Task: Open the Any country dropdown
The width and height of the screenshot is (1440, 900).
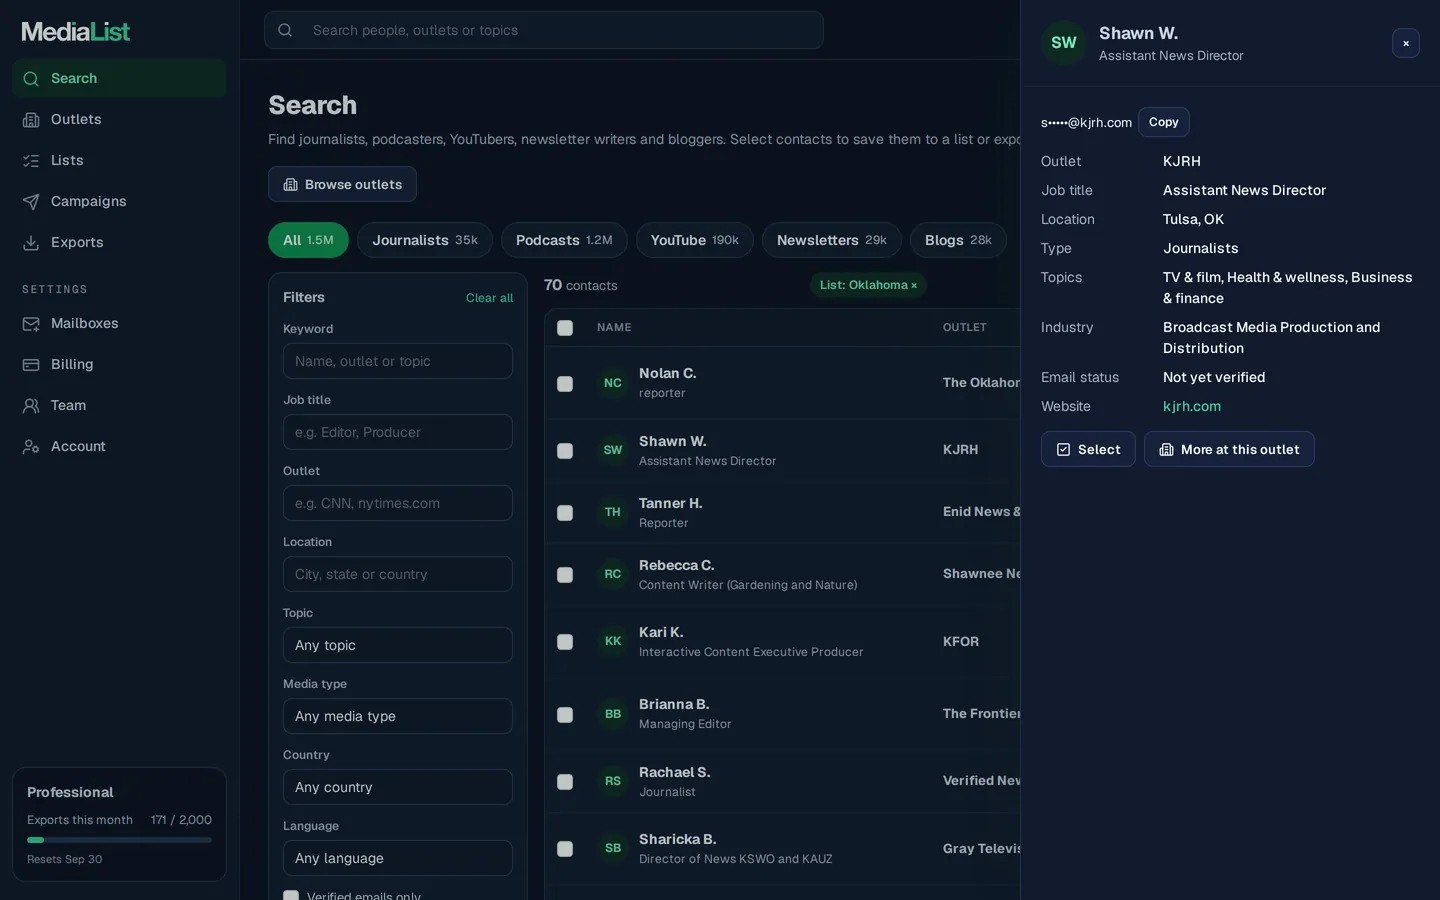Action: (x=398, y=787)
